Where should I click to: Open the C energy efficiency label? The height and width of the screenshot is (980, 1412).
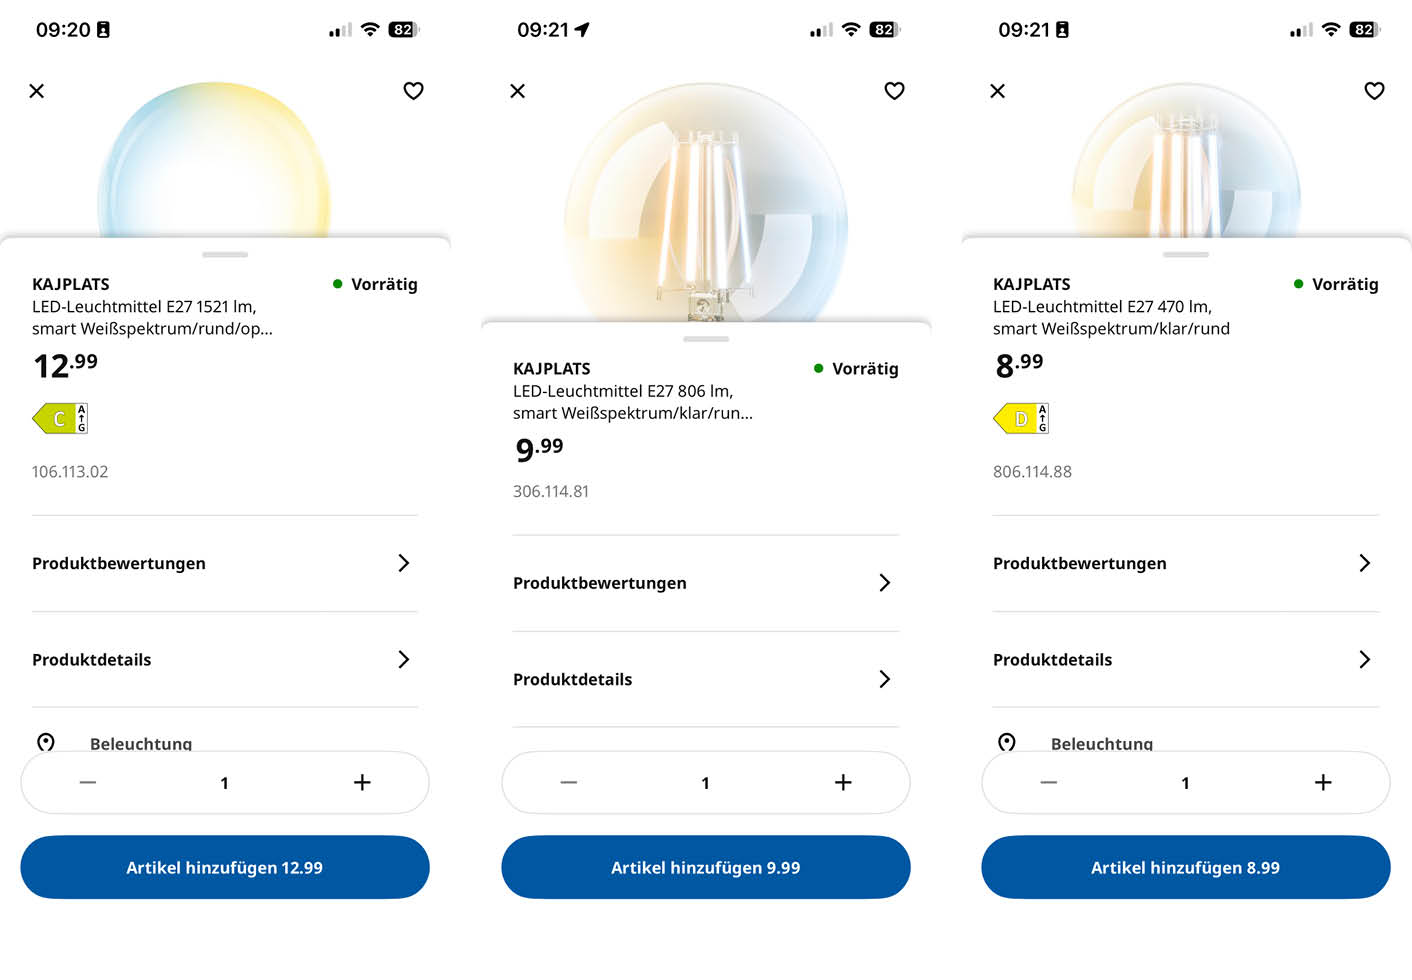pyautogui.click(x=60, y=418)
